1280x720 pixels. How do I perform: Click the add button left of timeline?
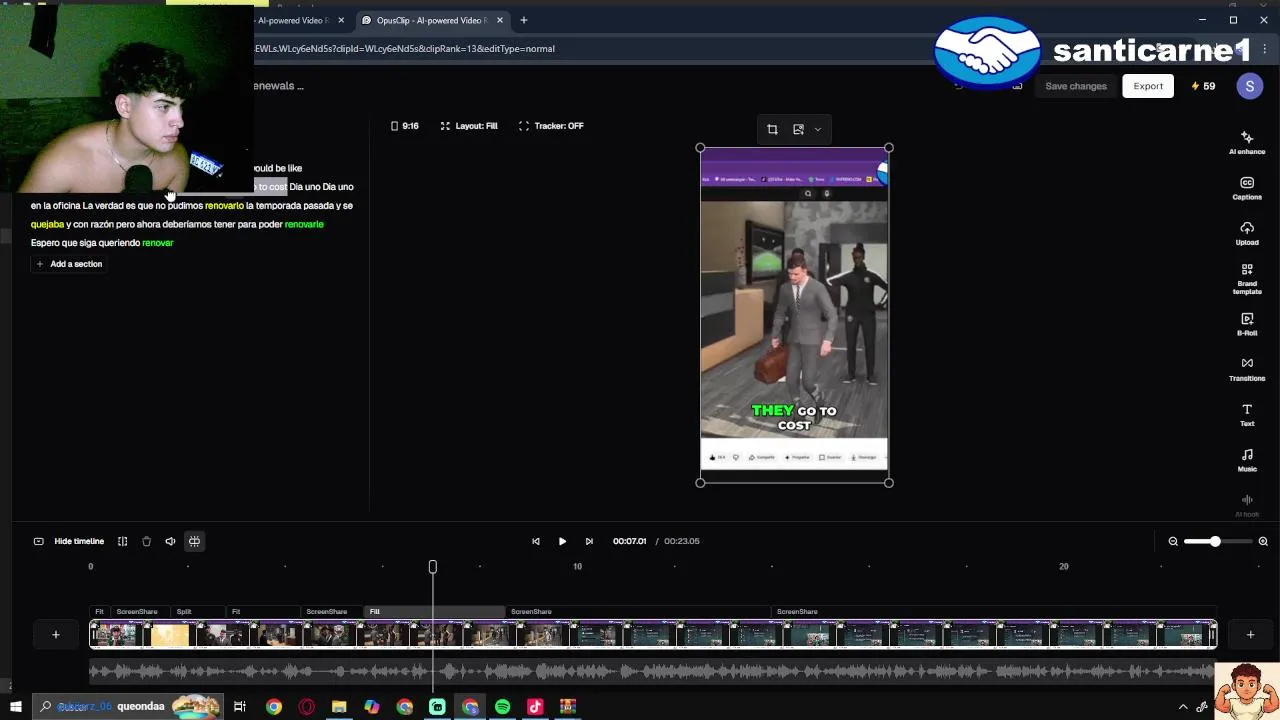[x=56, y=634]
